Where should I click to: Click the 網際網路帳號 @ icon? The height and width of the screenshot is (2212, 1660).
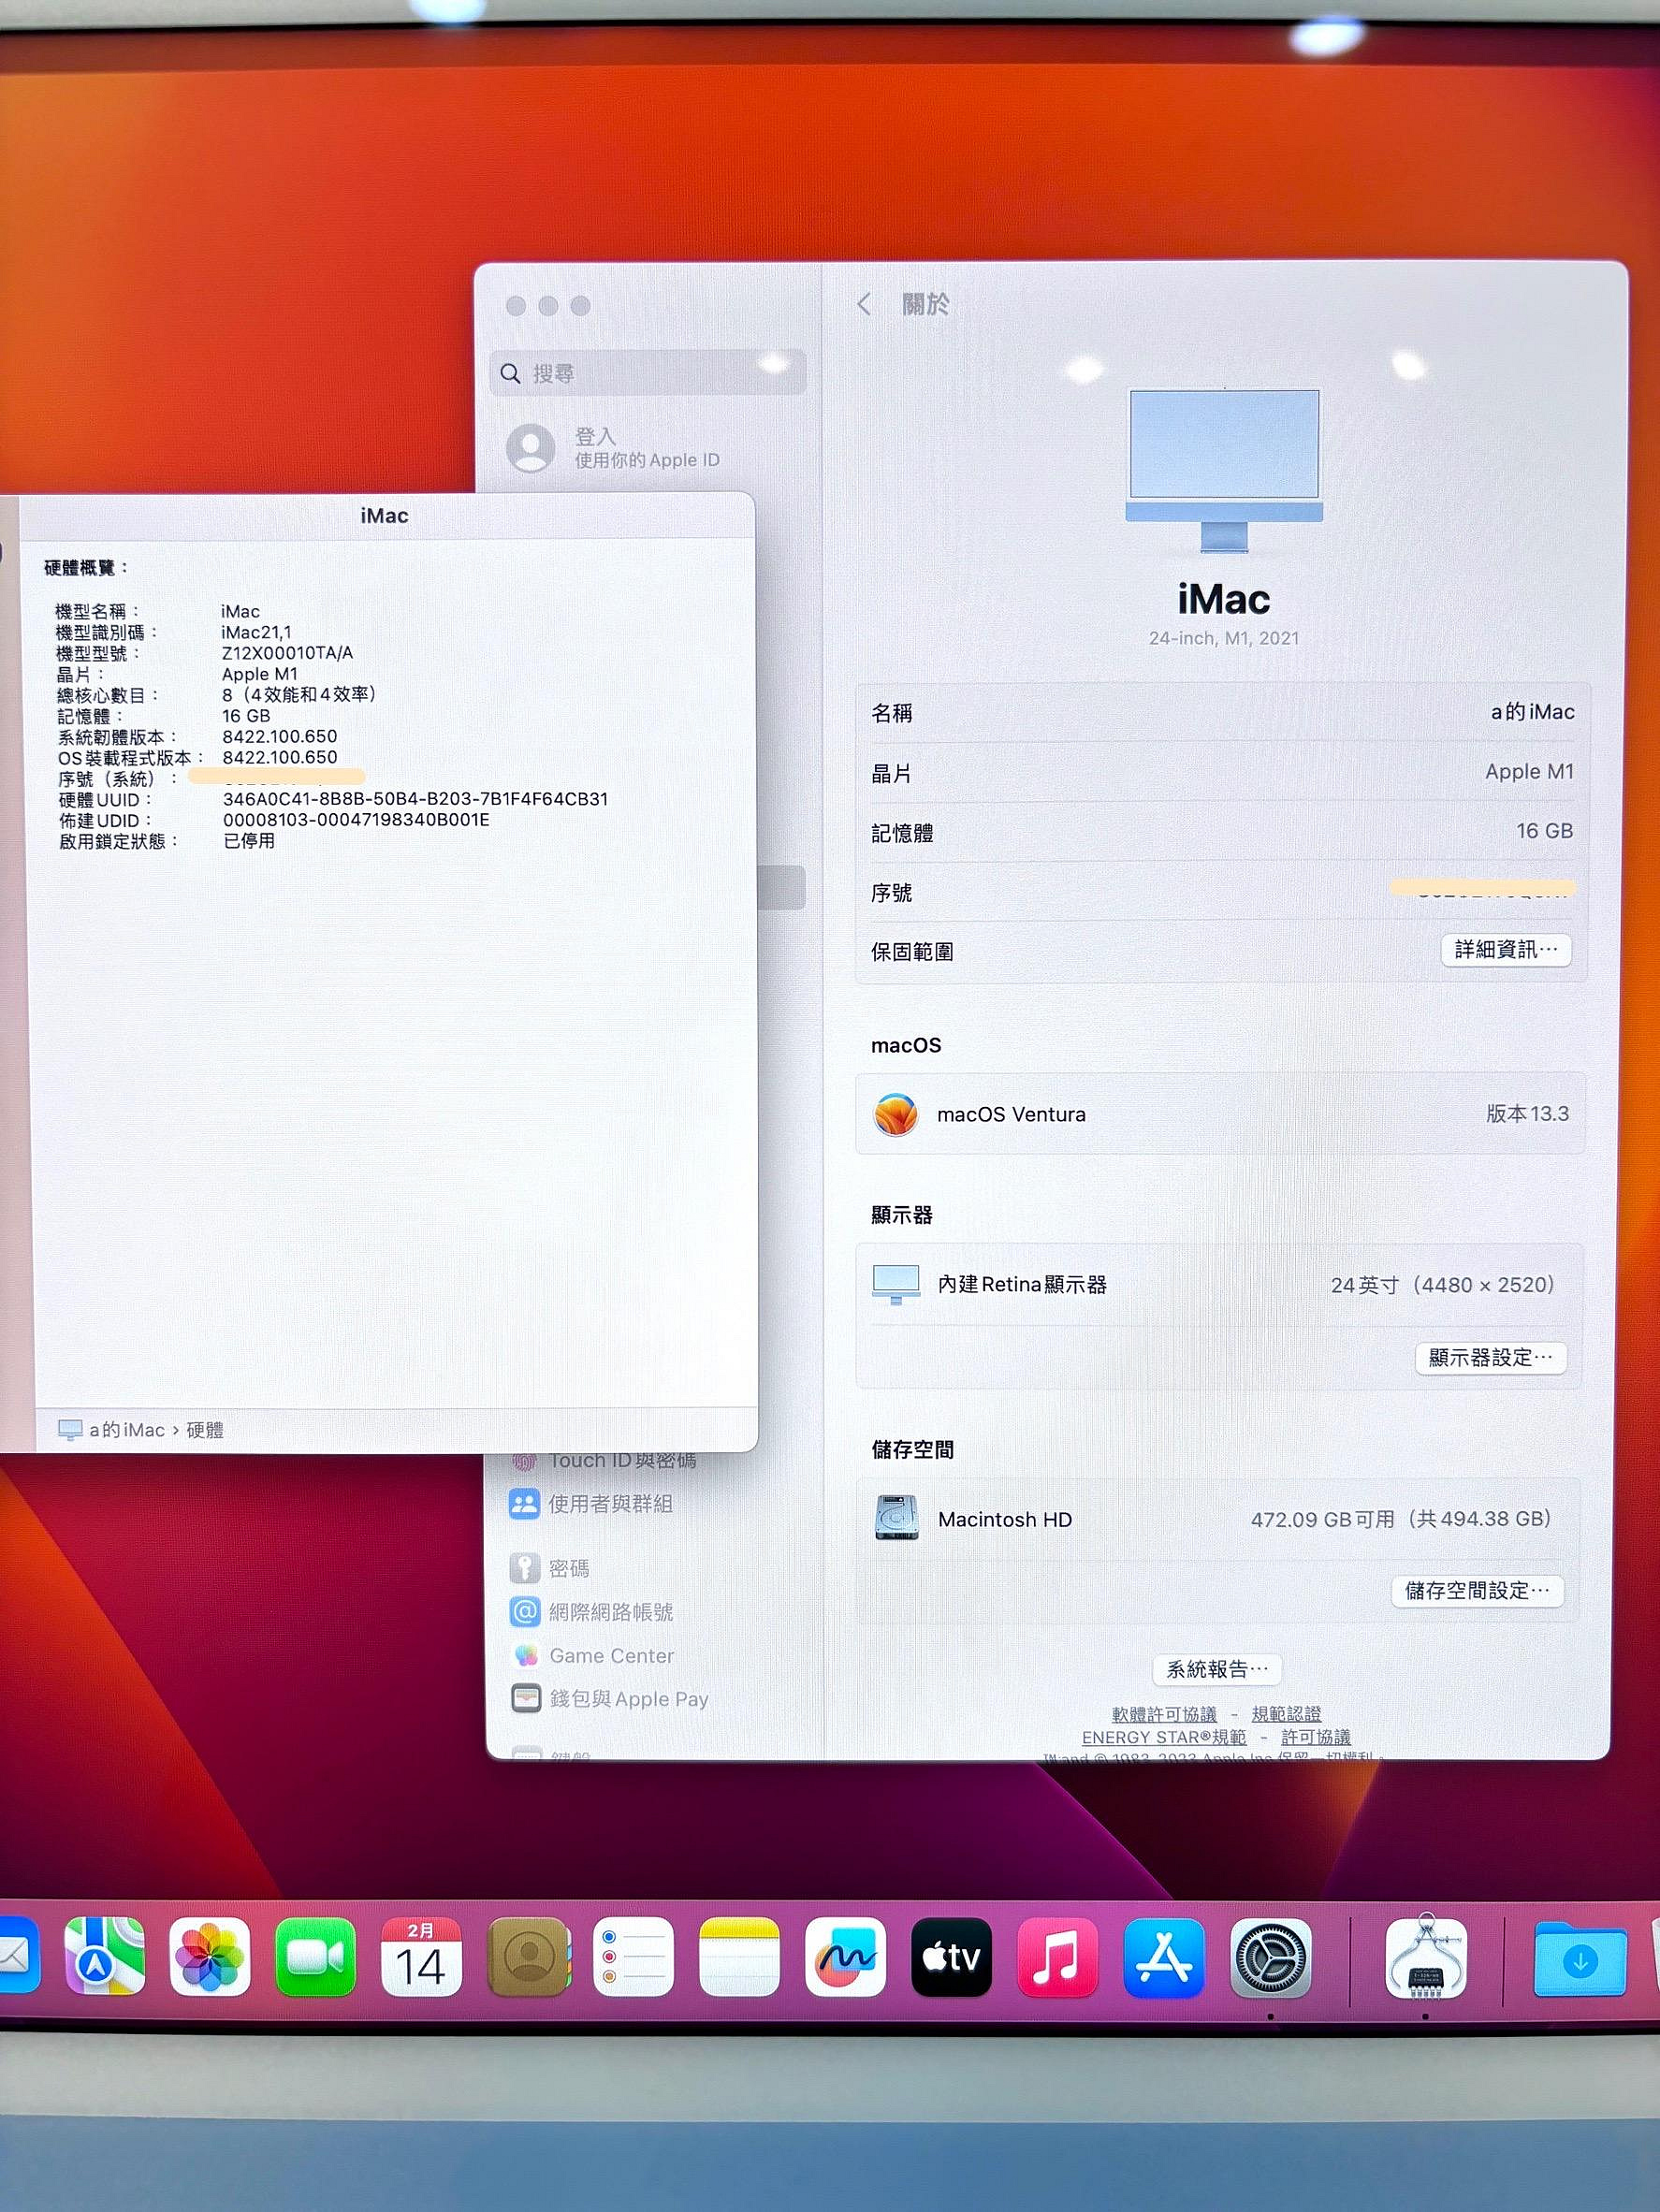(x=524, y=1611)
